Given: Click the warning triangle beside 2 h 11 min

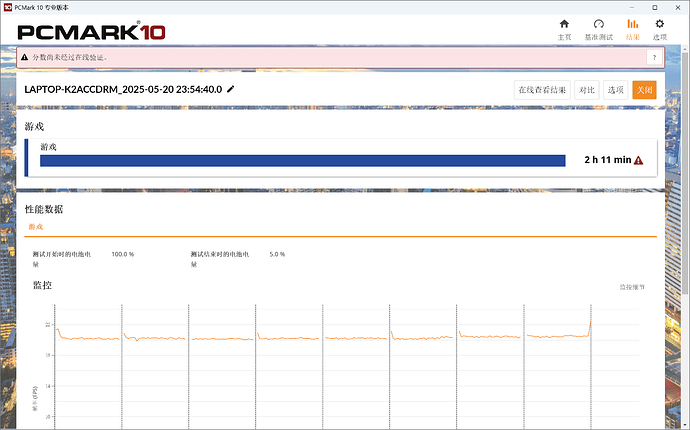Looking at the screenshot, I should [638, 160].
